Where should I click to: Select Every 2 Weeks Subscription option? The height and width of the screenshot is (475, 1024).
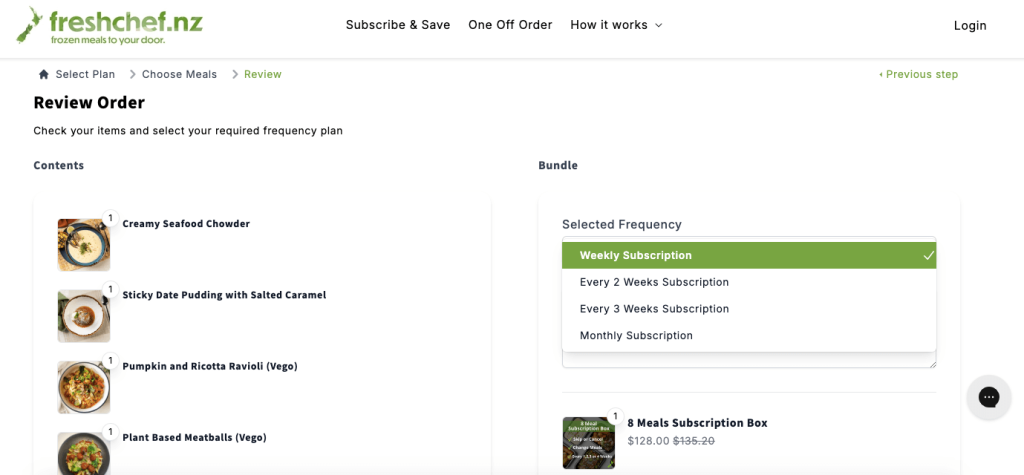(x=749, y=282)
